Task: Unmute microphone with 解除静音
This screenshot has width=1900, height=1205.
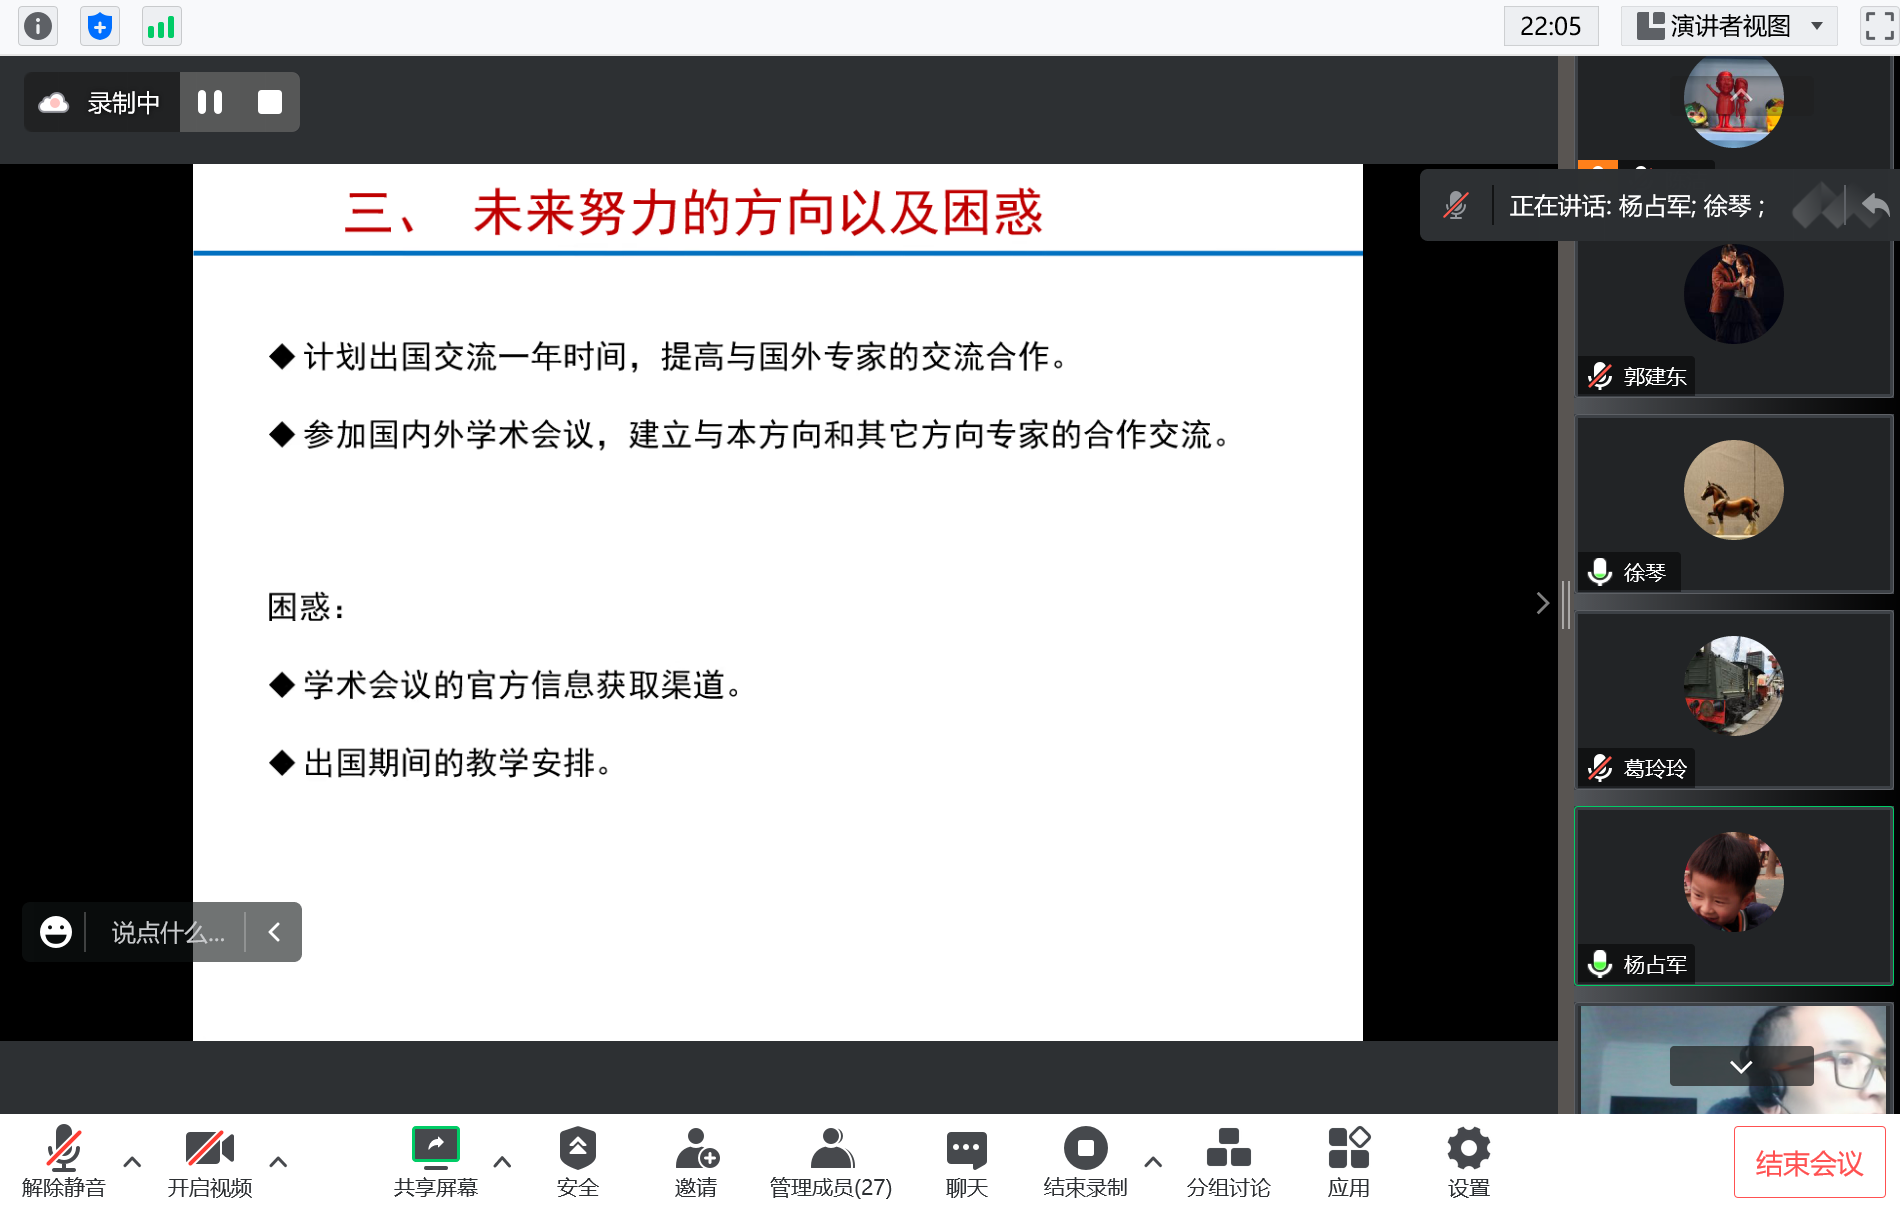Action: pyautogui.click(x=63, y=1160)
